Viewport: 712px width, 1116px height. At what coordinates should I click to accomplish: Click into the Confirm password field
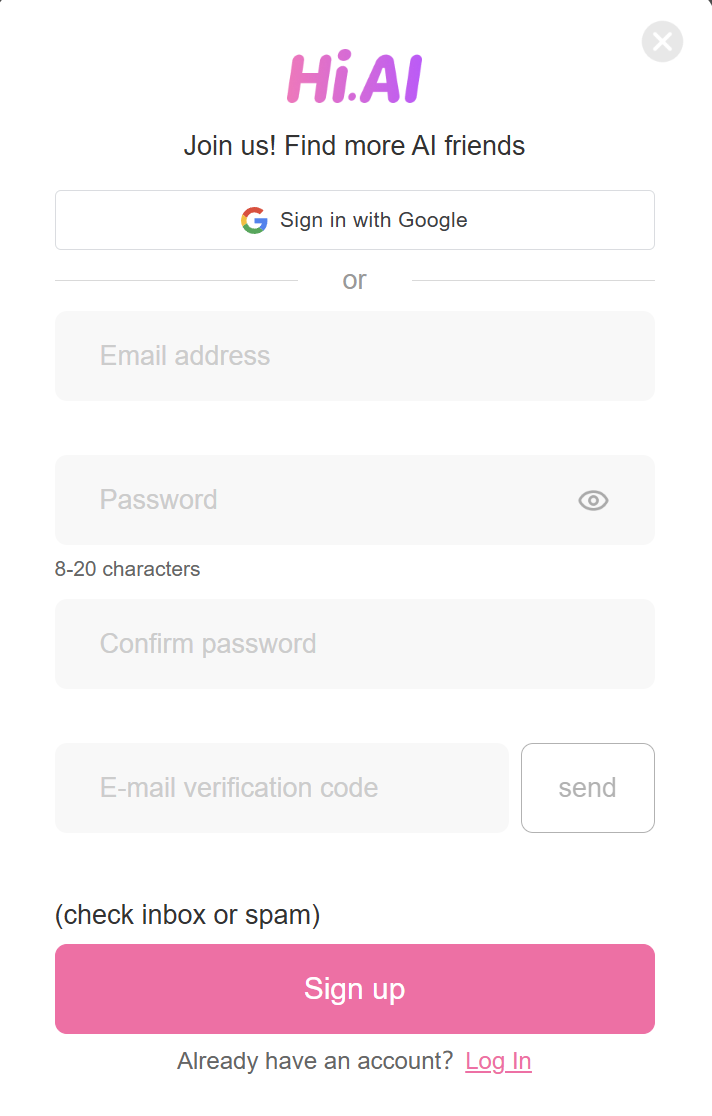tap(355, 644)
